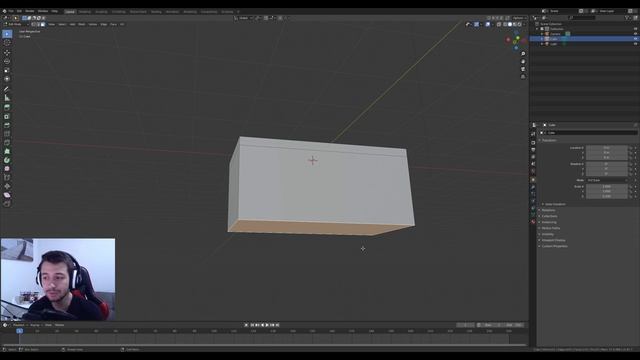Click the Rotation Z value field
Screen dimensions: 640x360
(607, 173)
